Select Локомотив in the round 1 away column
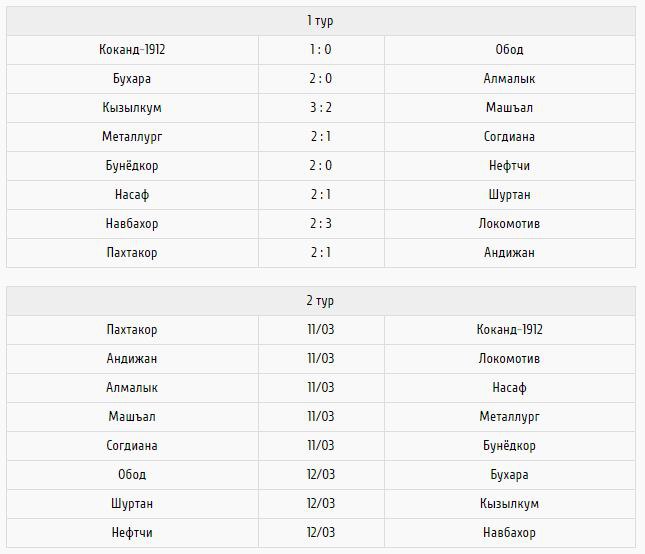 coord(509,224)
